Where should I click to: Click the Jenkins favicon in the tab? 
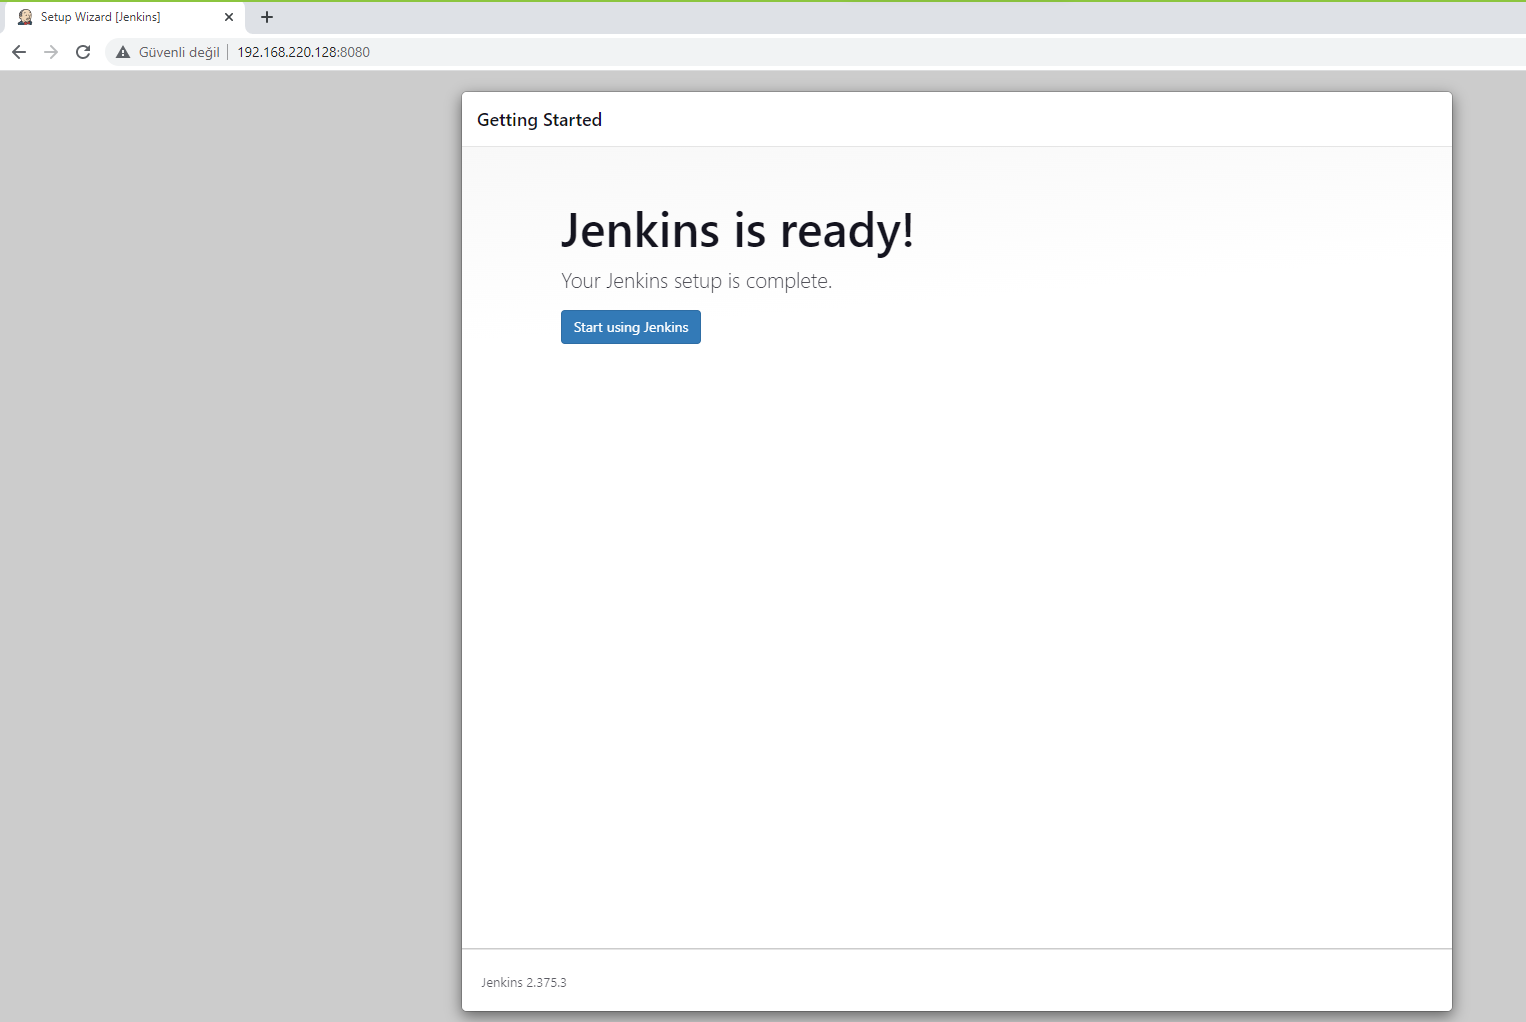[x=25, y=17]
